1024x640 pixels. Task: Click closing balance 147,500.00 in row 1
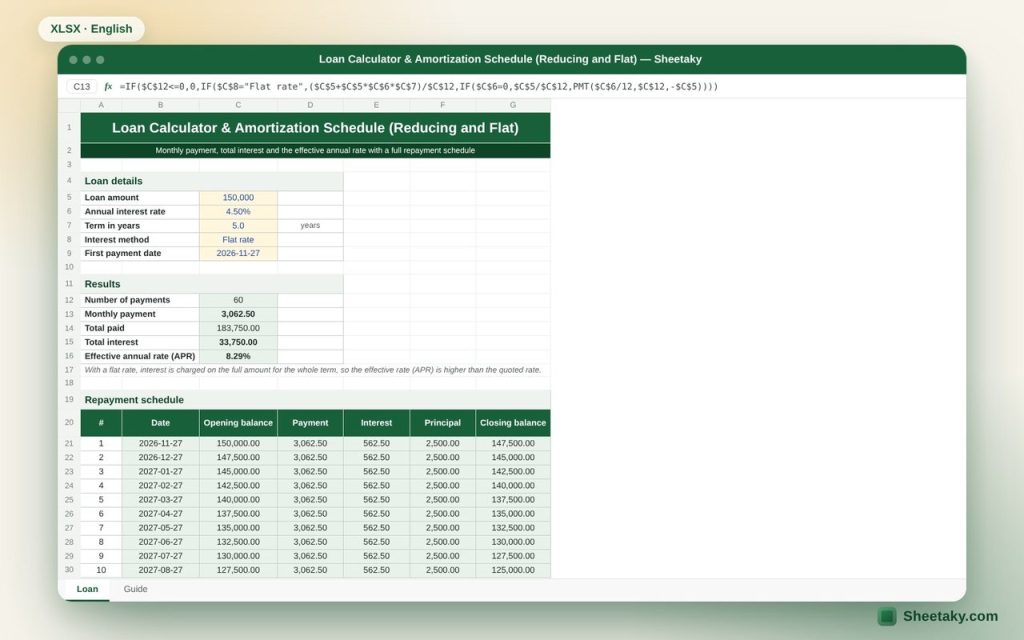[513, 443]
